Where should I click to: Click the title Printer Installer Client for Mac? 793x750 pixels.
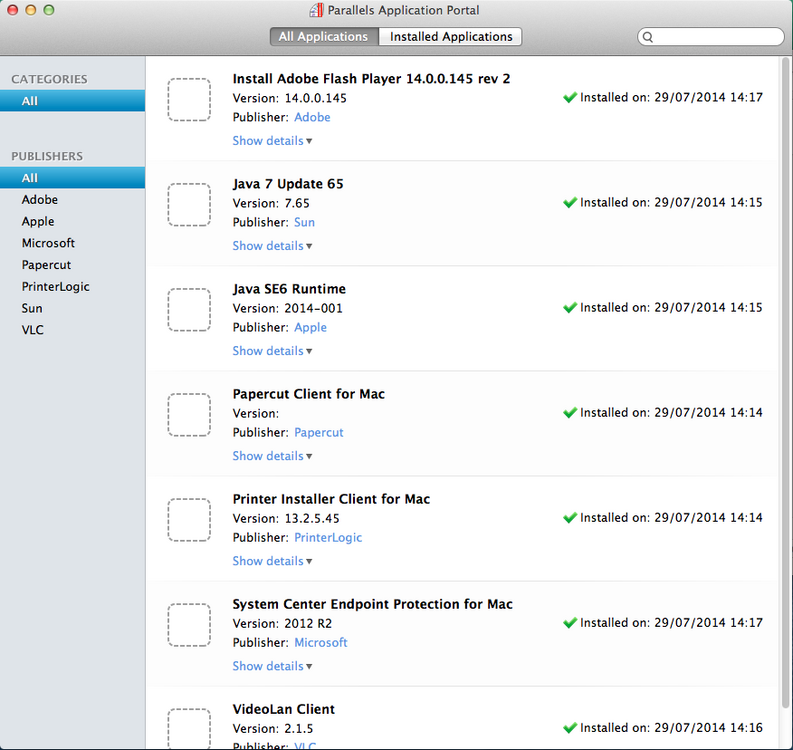point(331,499)
